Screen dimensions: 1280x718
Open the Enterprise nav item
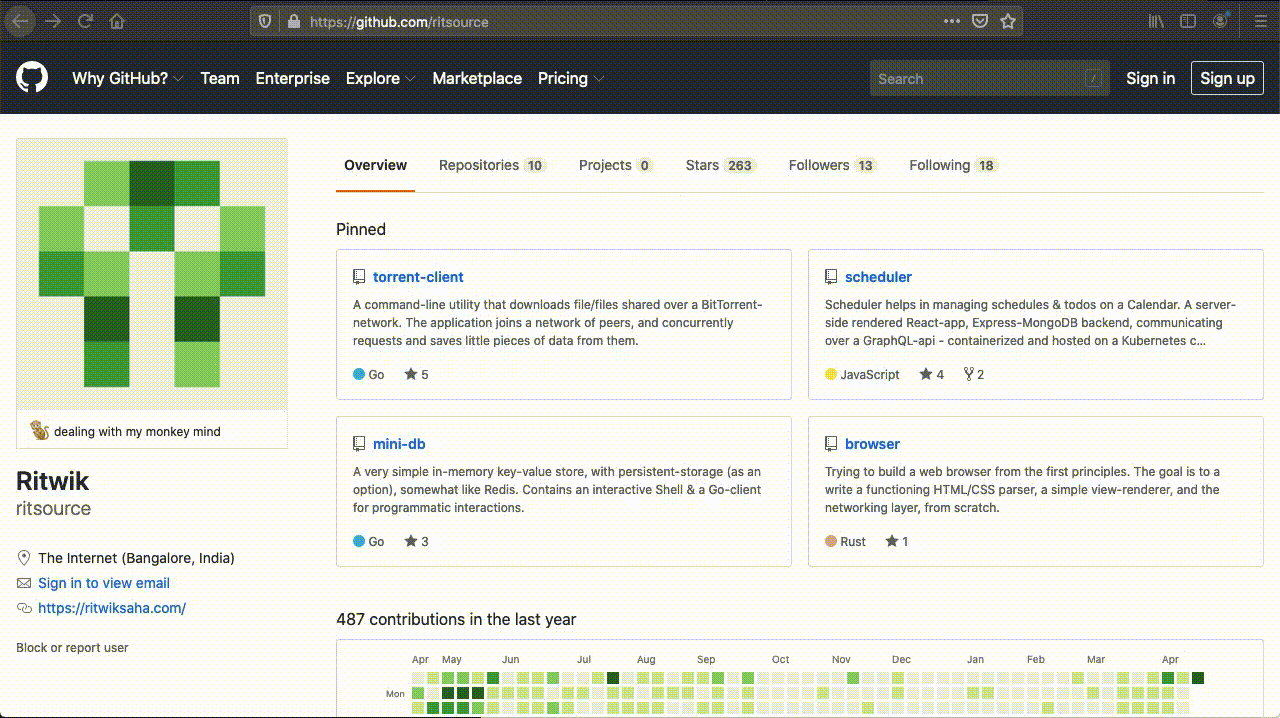293,78
